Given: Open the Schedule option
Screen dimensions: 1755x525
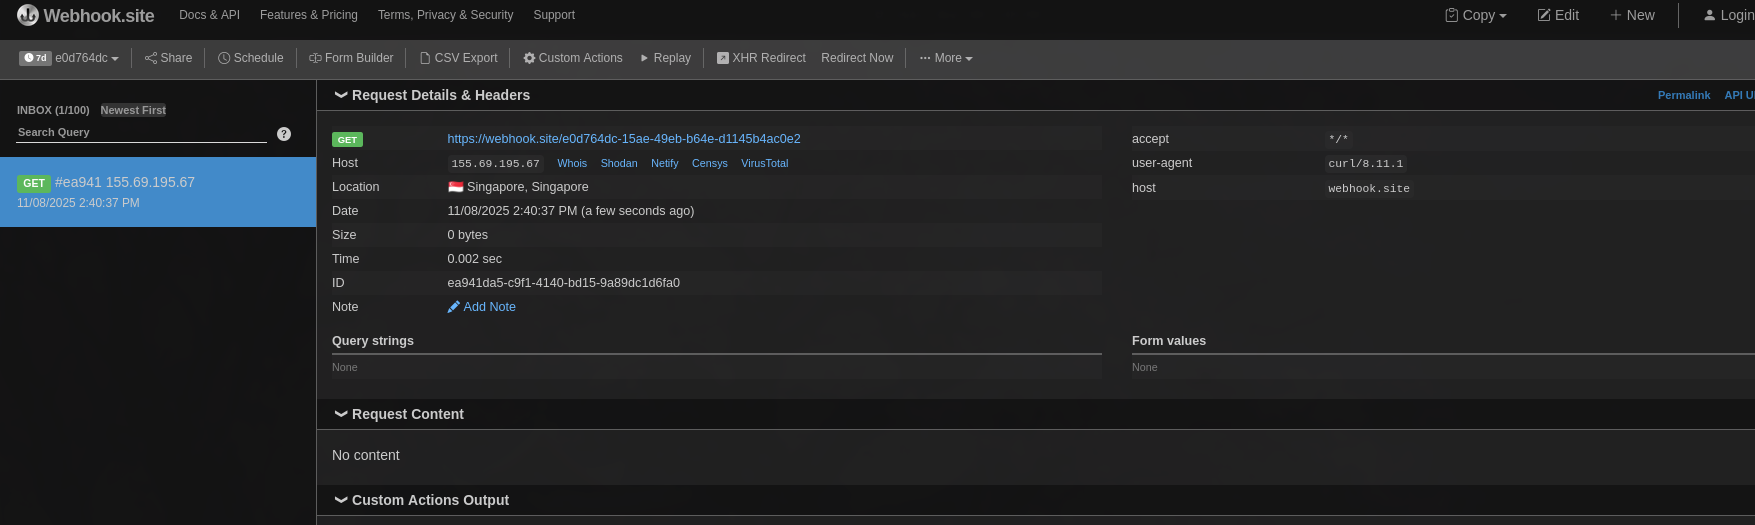Looking at the screenshot, I should 251,58.
